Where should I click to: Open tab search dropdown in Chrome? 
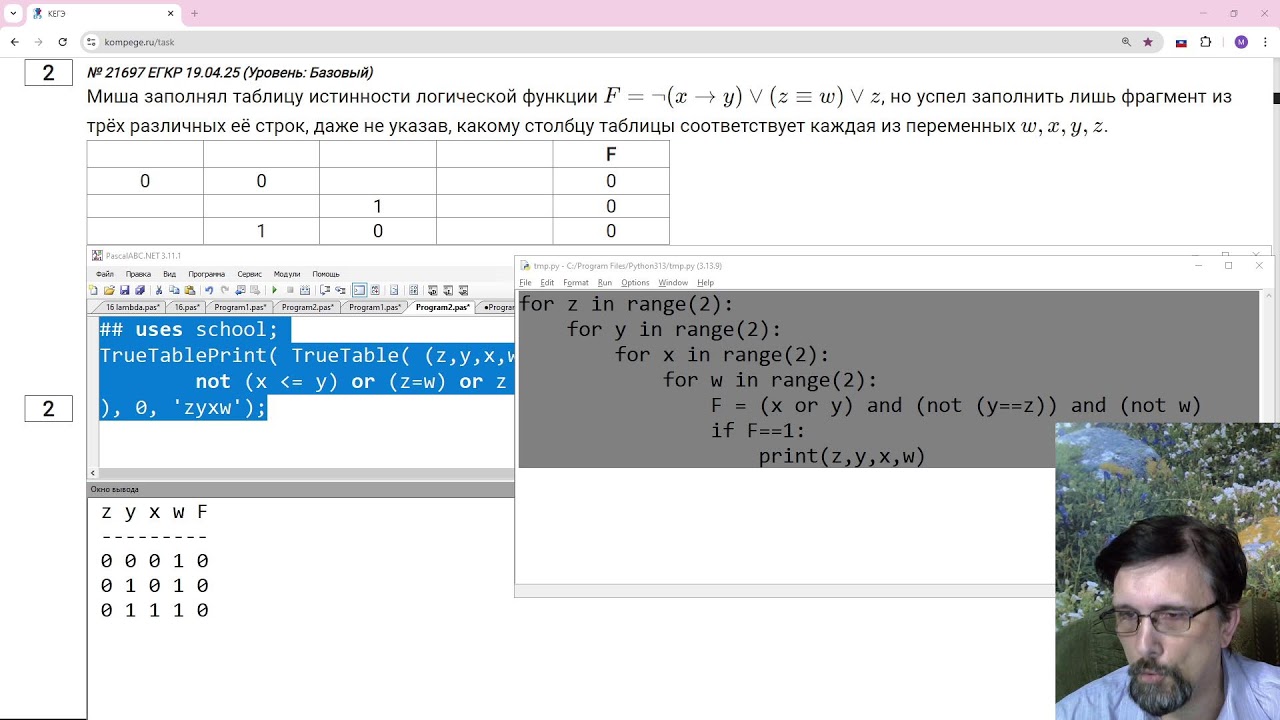(13, 13)
